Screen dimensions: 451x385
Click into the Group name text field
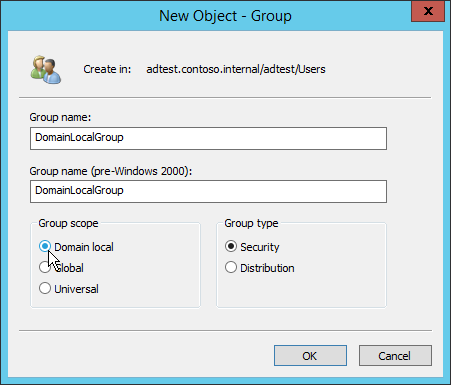pyautogui.click(x=208, y=138)
